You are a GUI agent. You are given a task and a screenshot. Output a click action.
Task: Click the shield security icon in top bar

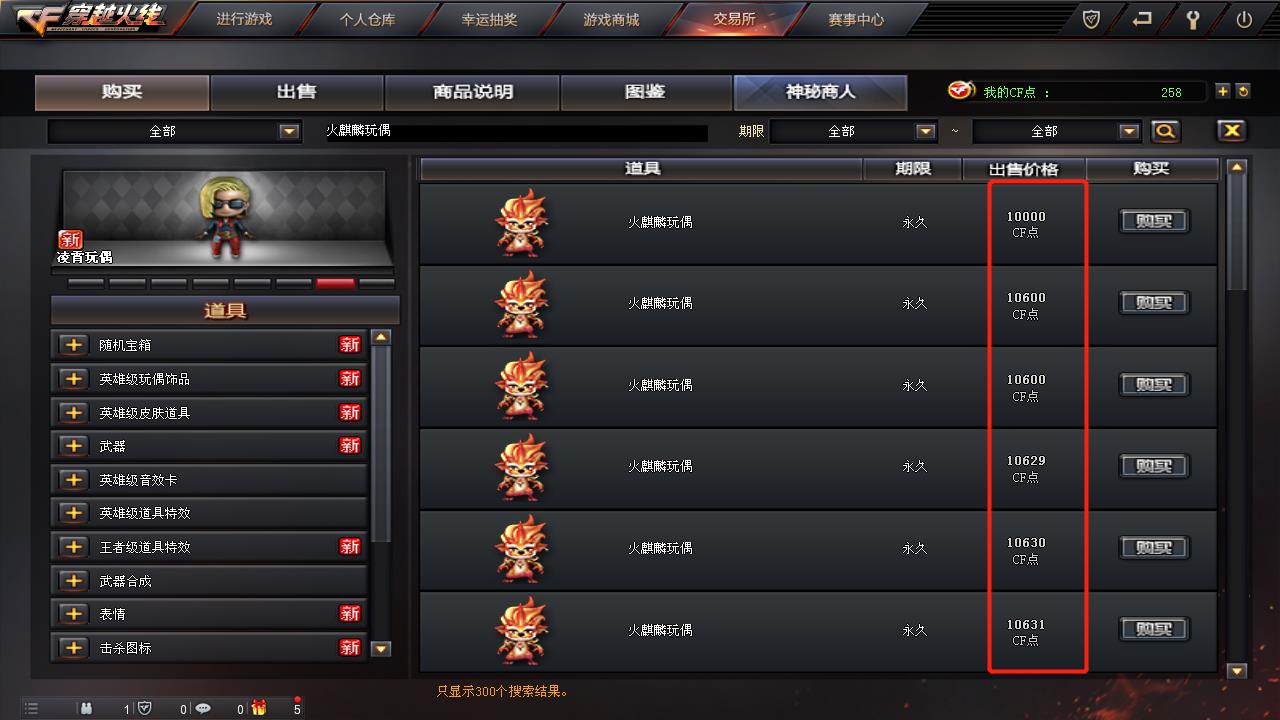pyautogui.click(x=1092, y=19)
